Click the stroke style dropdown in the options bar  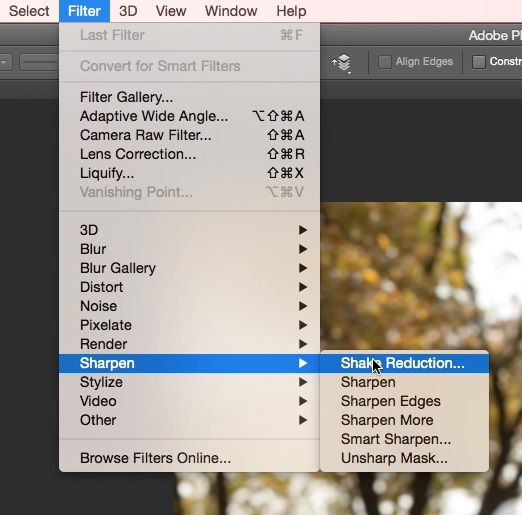tap(38, 62)
